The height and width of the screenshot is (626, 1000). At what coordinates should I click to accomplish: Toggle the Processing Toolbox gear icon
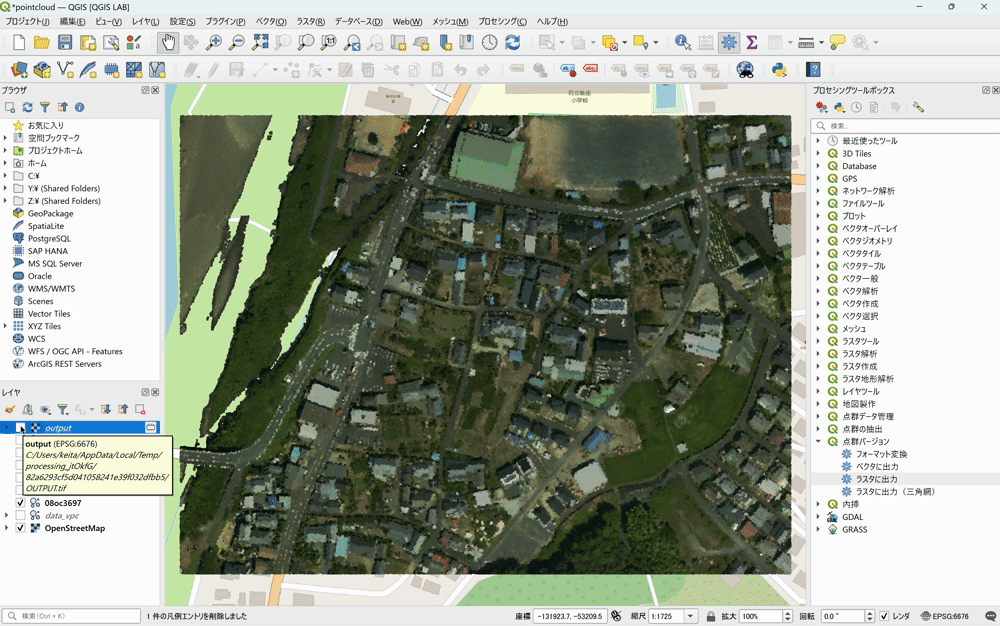(729, 43)
